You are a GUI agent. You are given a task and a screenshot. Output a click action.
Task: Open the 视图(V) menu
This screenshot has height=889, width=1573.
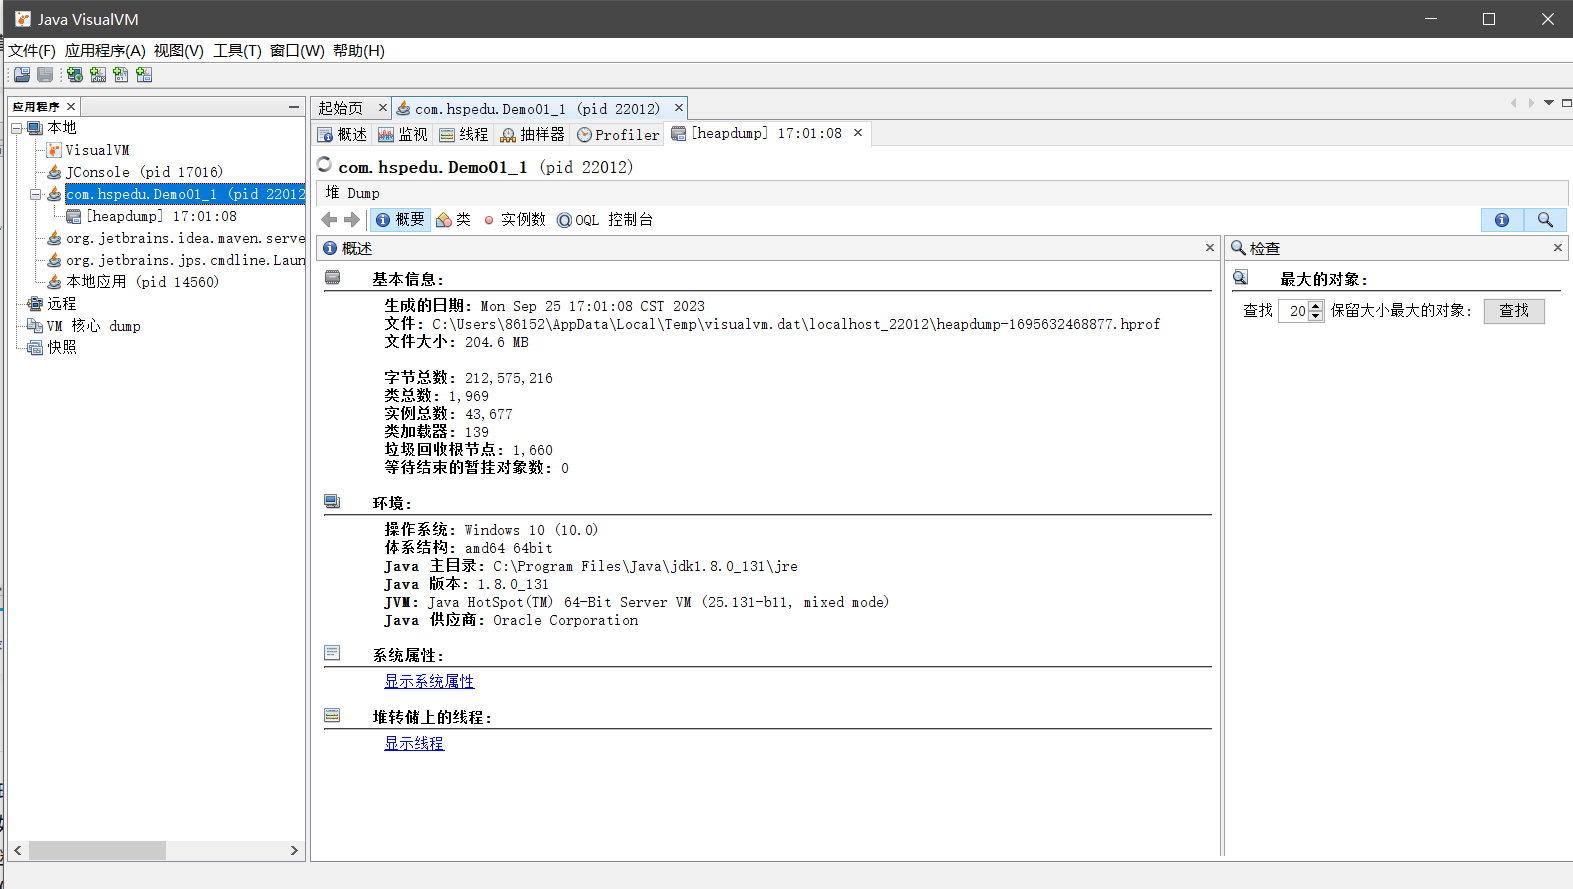click(179, 50)
